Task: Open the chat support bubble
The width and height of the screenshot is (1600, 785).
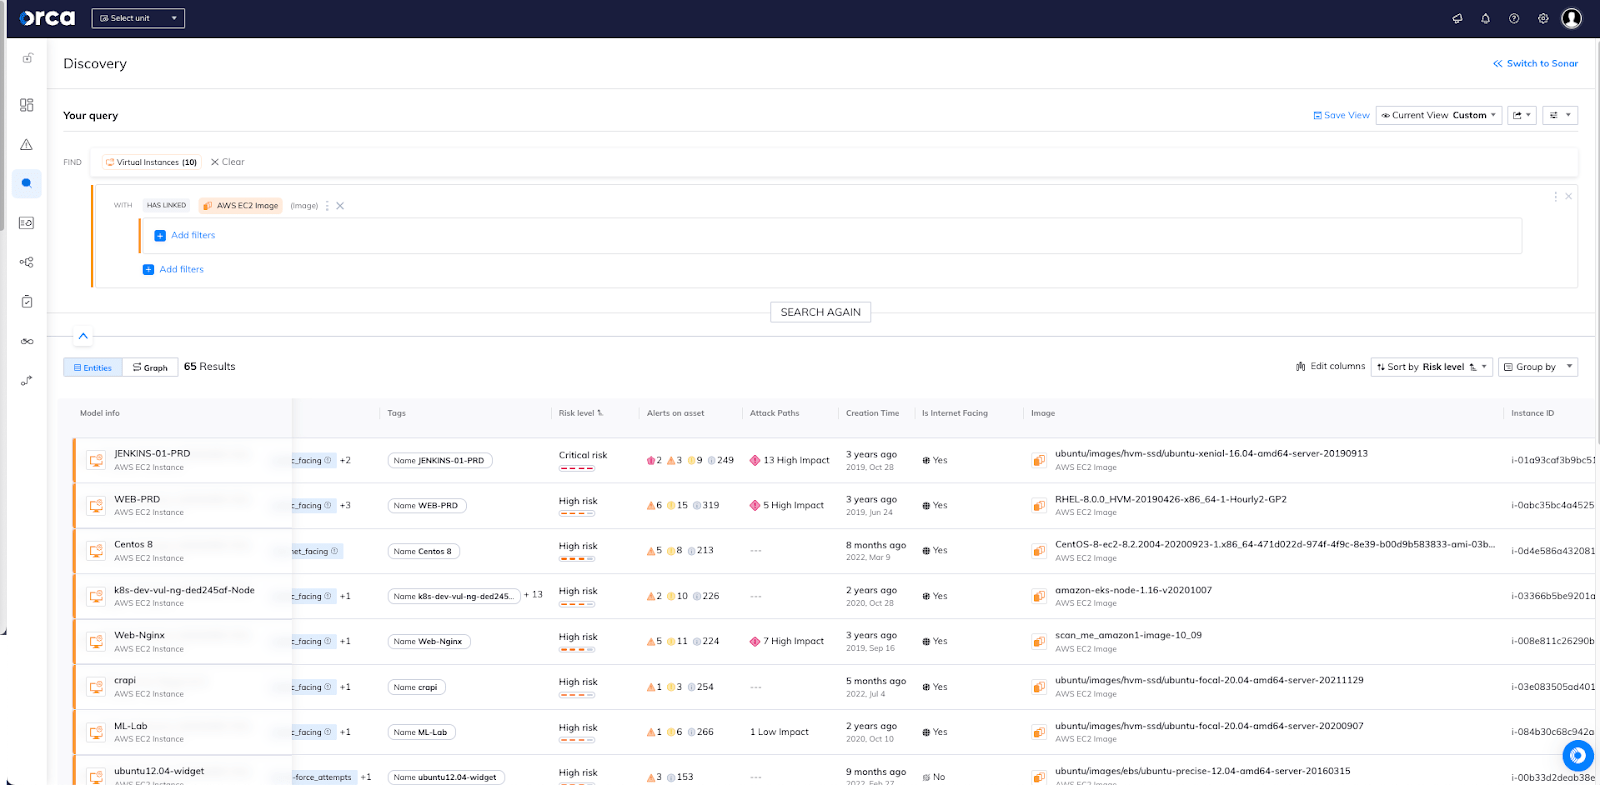Action: [x=1577, y=755]
